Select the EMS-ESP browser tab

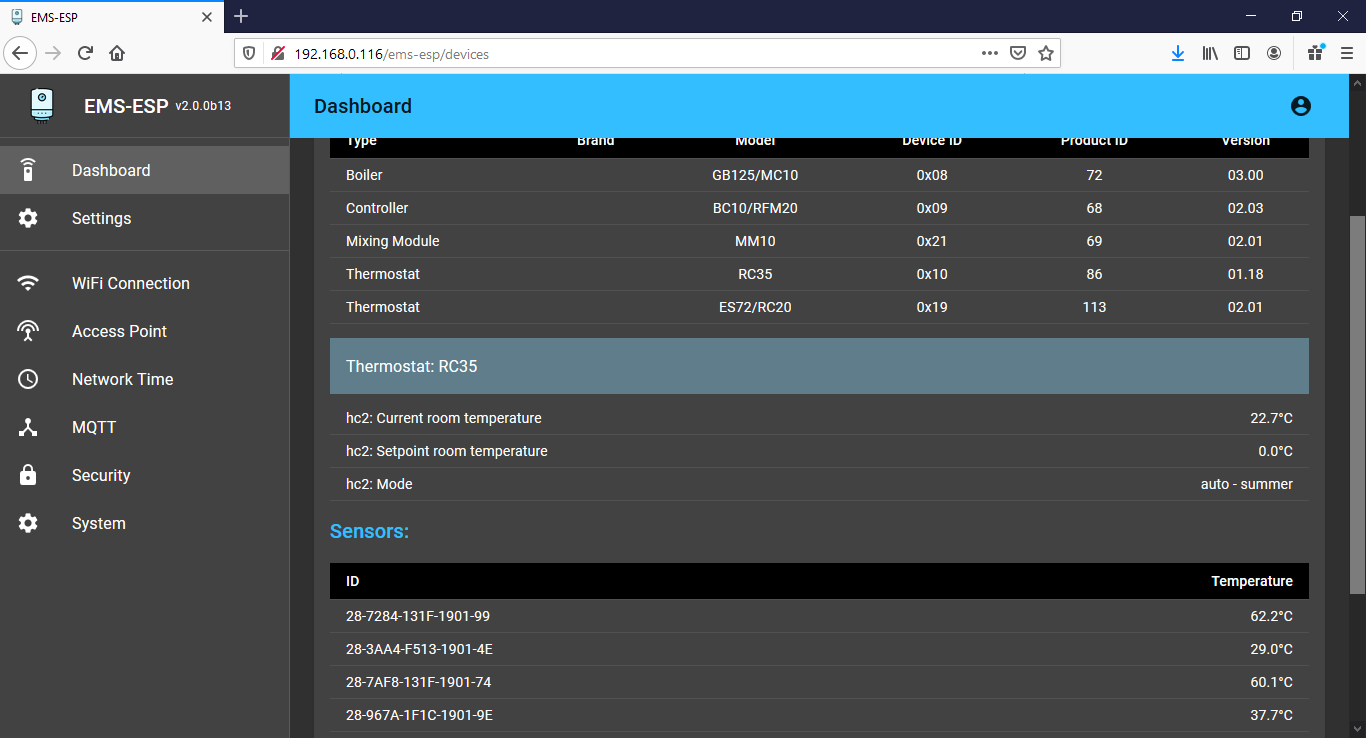pyautogui.click(x=110, y=17)
